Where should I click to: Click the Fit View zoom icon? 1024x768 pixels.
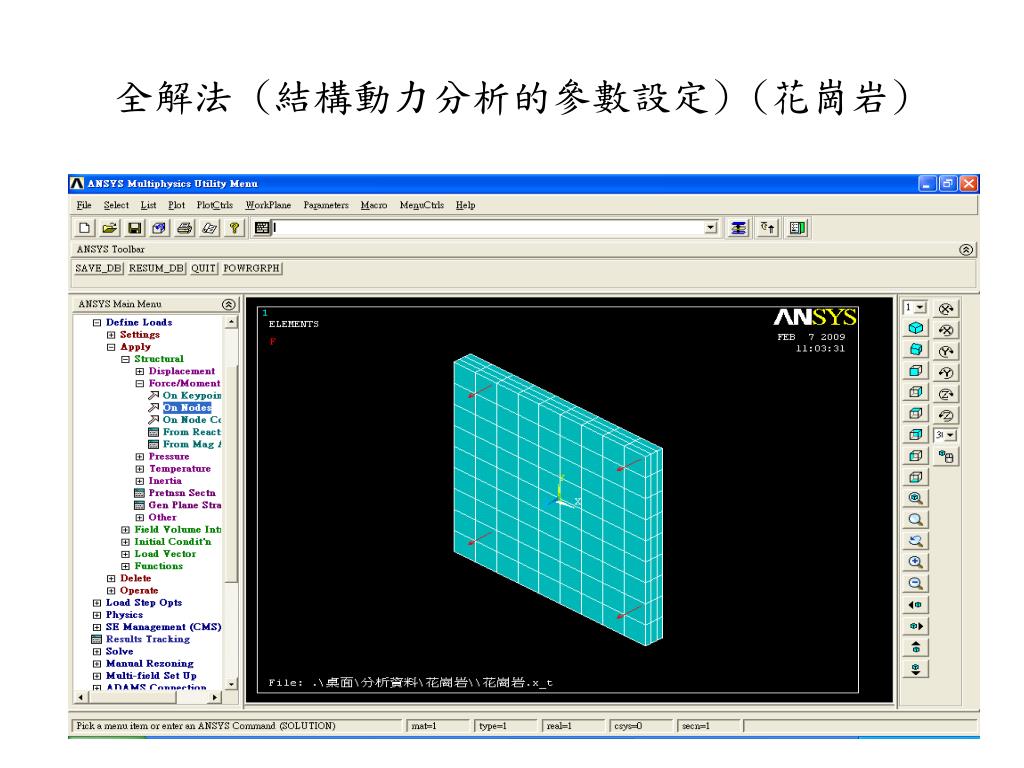coord(916,498)
